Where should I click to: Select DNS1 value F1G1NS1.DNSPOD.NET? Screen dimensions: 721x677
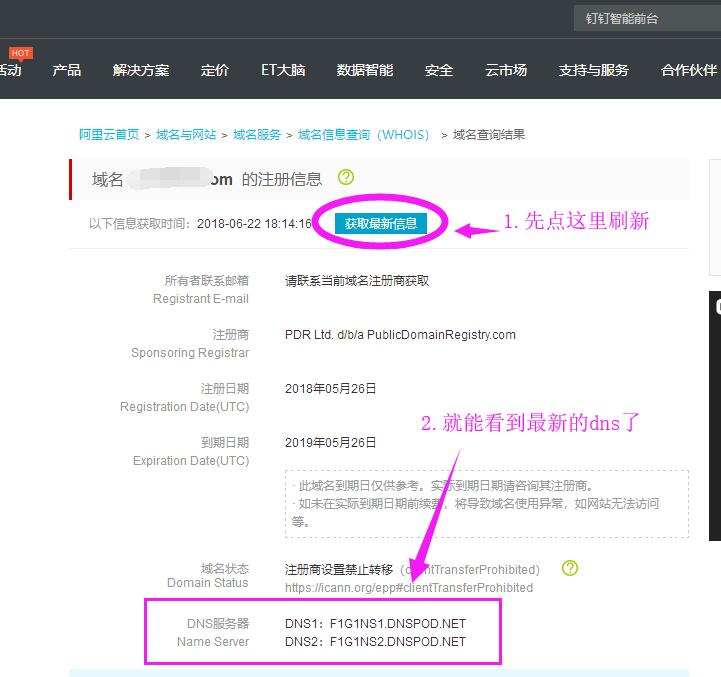point(398,624)
